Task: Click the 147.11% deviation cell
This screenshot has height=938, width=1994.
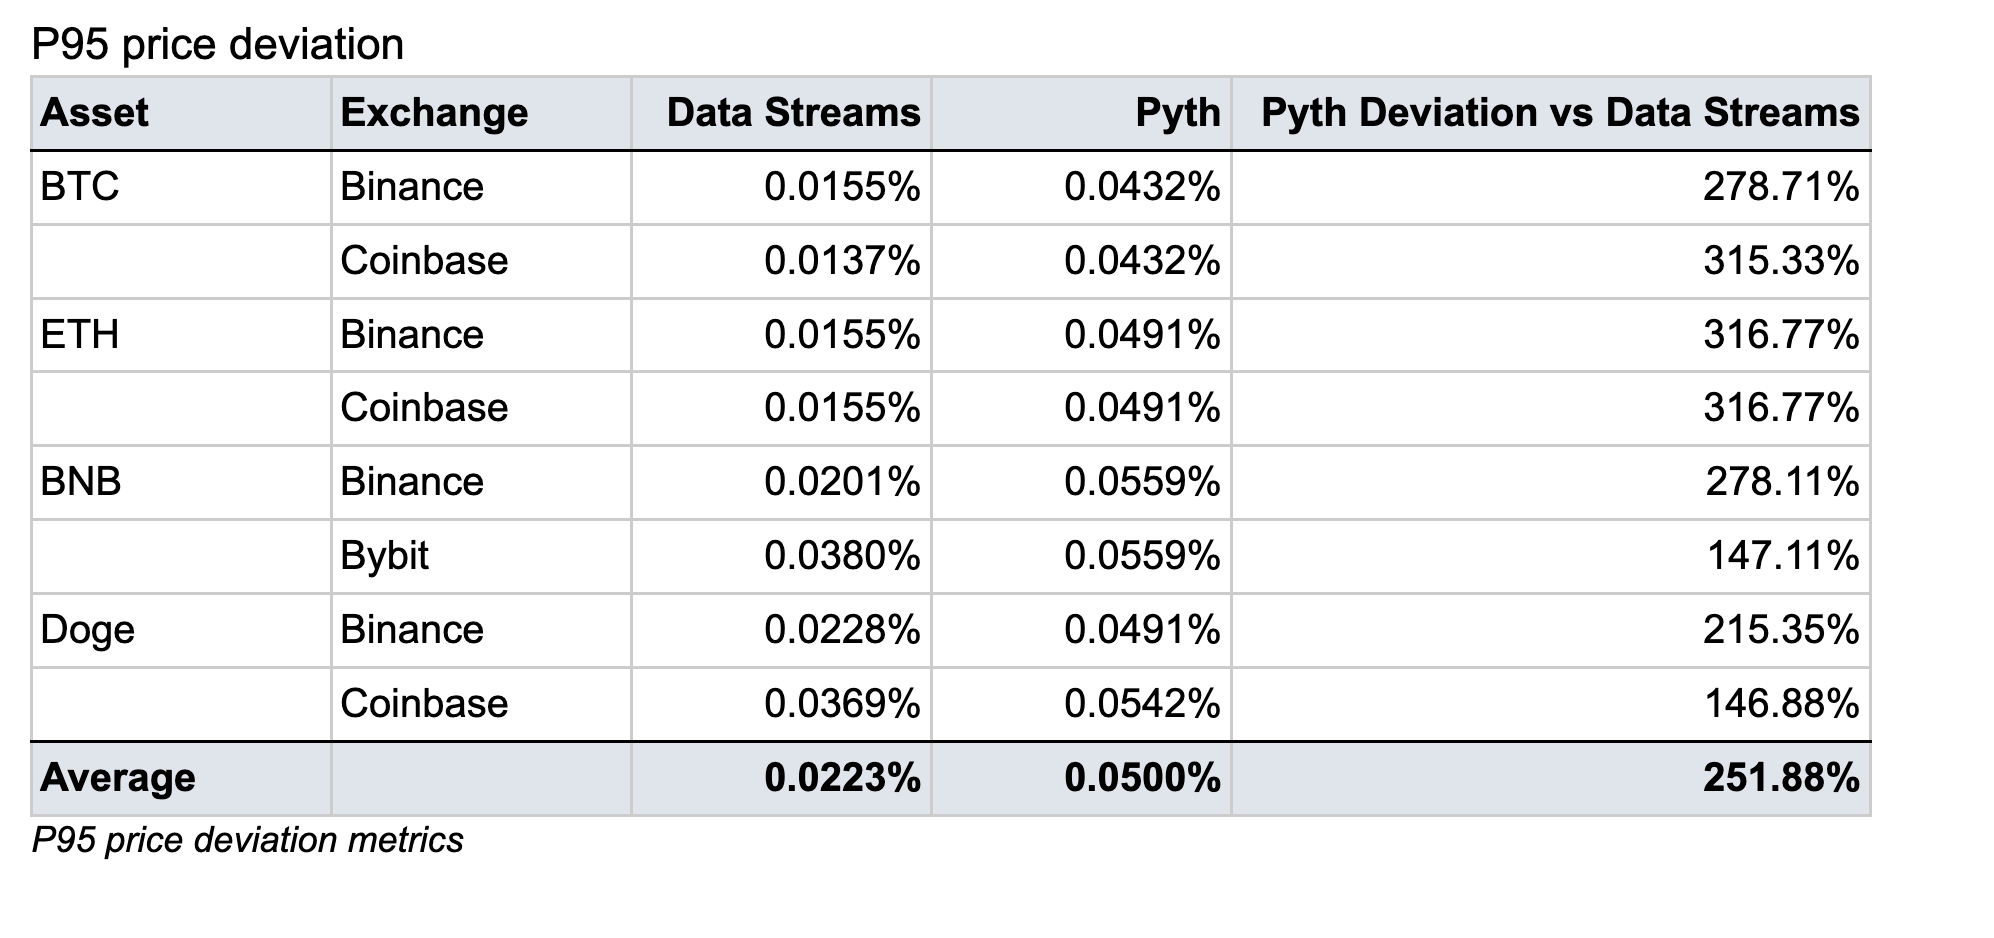Action: tap(1782, 556)
